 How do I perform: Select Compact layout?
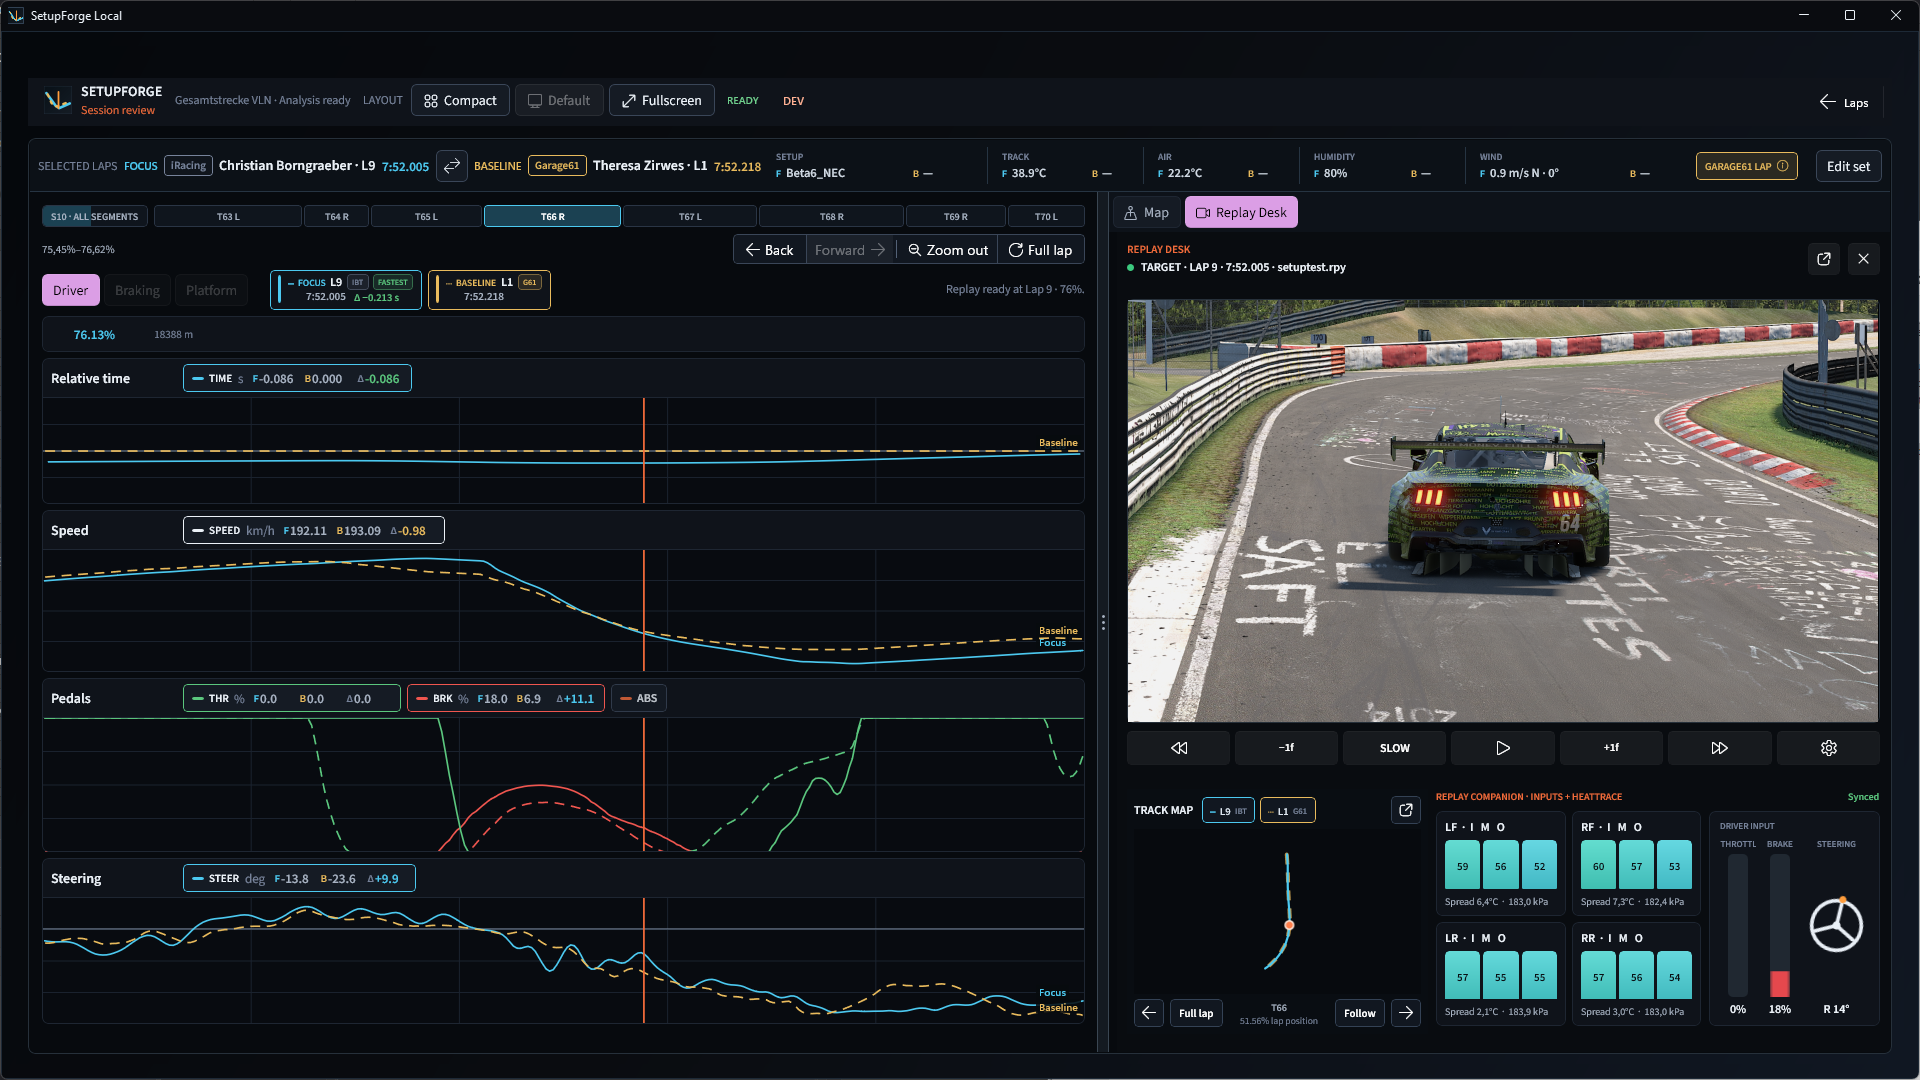click(x=460, y=100)
